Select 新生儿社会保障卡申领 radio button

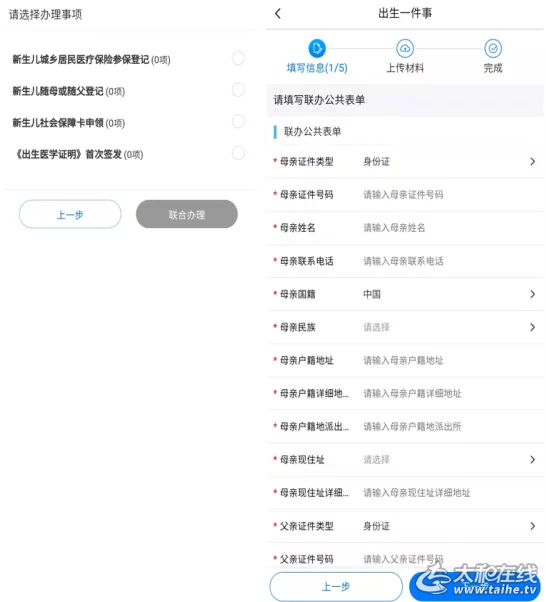238,121
